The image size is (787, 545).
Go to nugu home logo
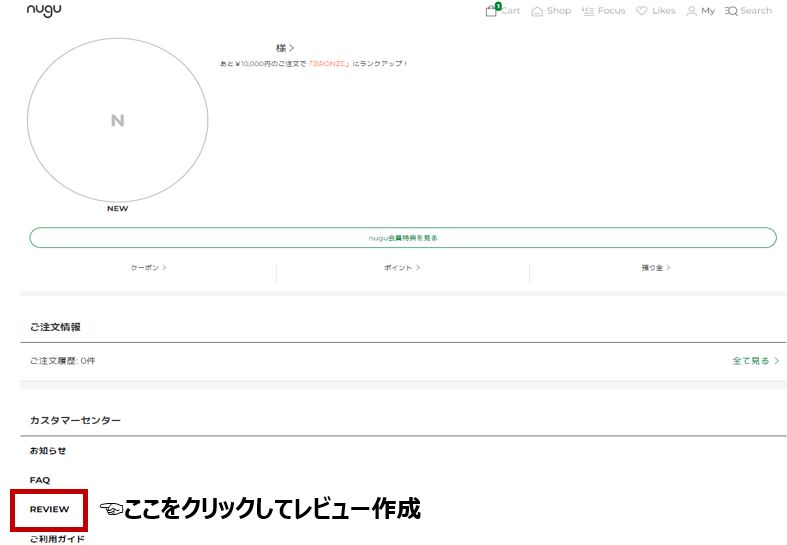(x=44, y=10)
